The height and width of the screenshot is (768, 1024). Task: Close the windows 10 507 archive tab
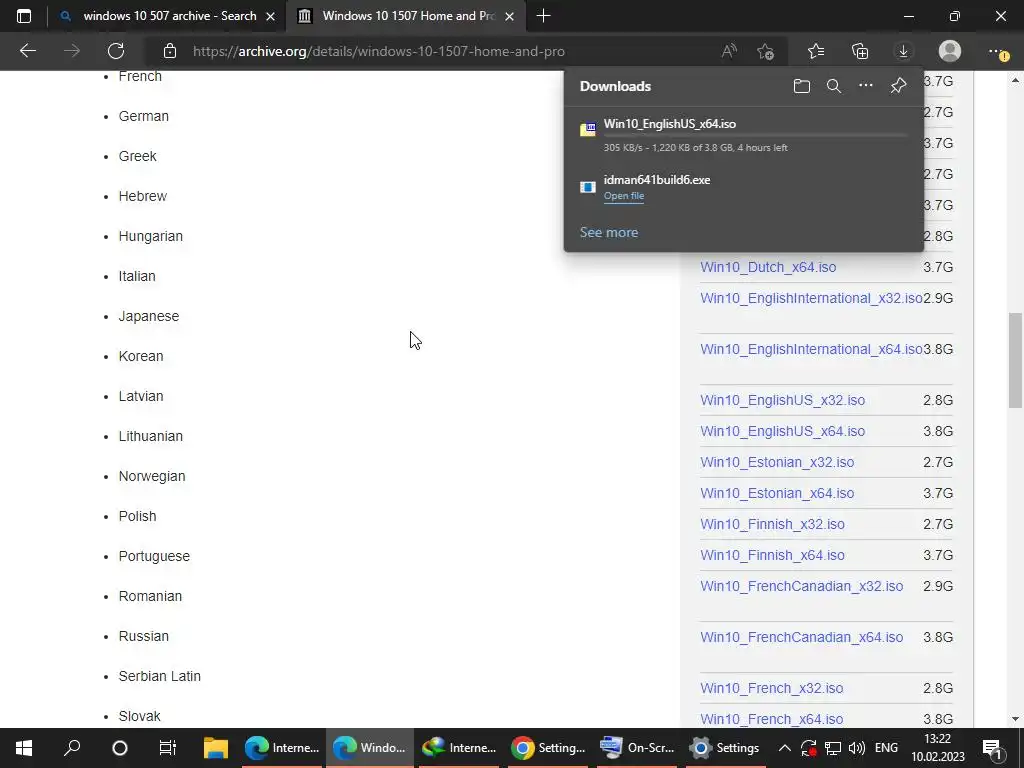pos(270,16)
